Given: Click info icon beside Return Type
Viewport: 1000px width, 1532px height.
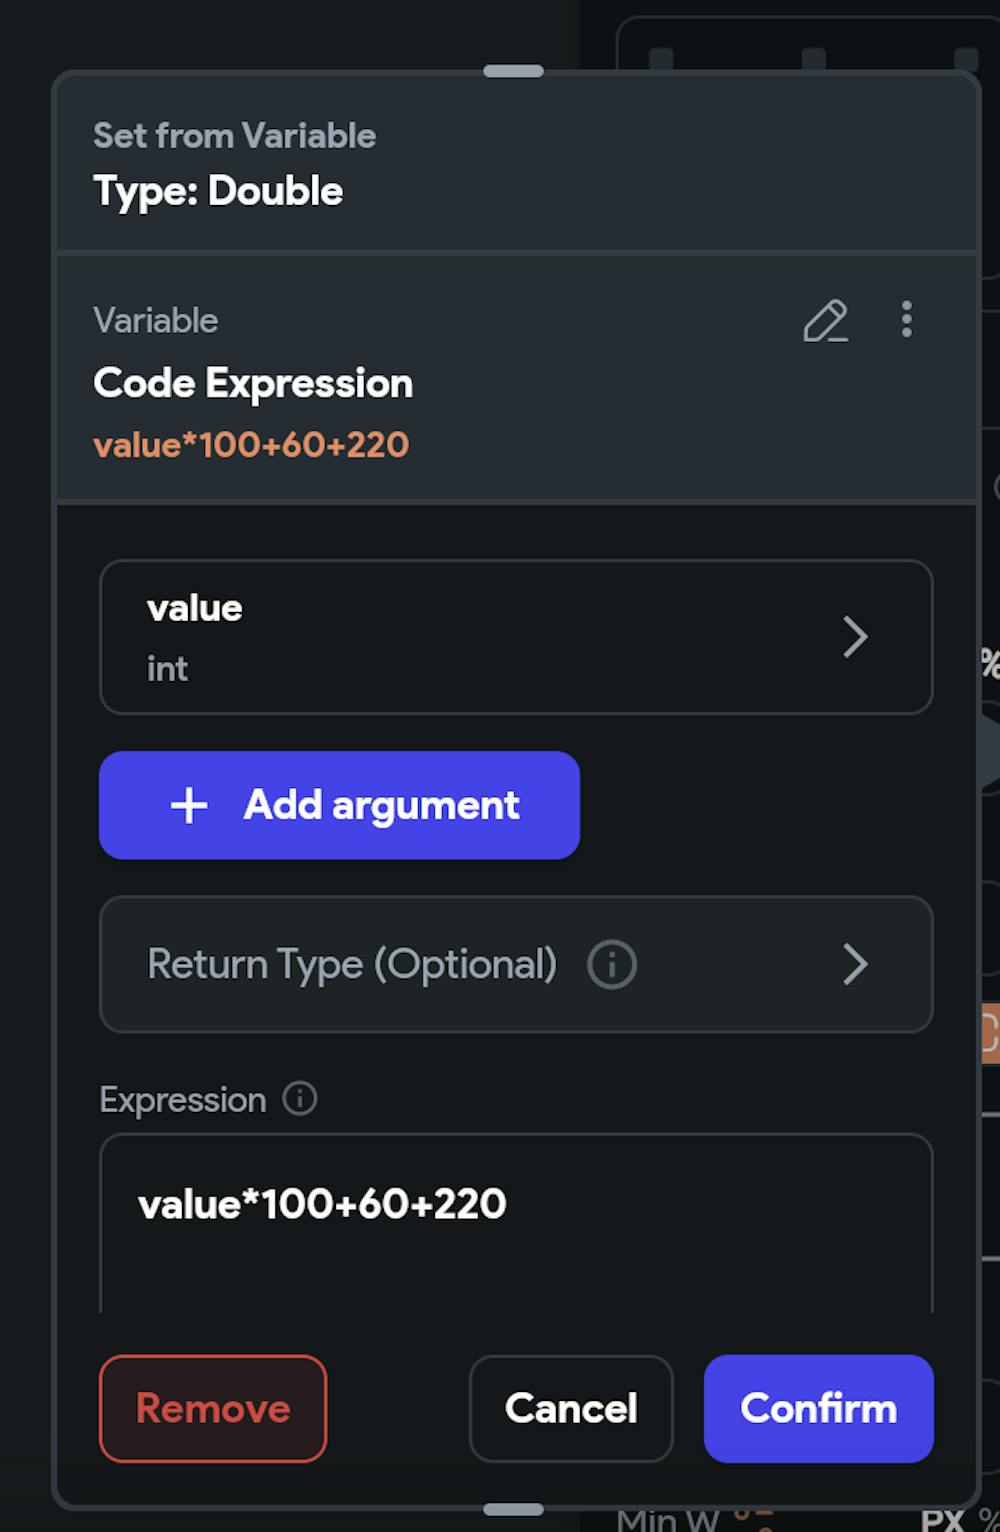Looking at the screenshot, I should point(611,965).
